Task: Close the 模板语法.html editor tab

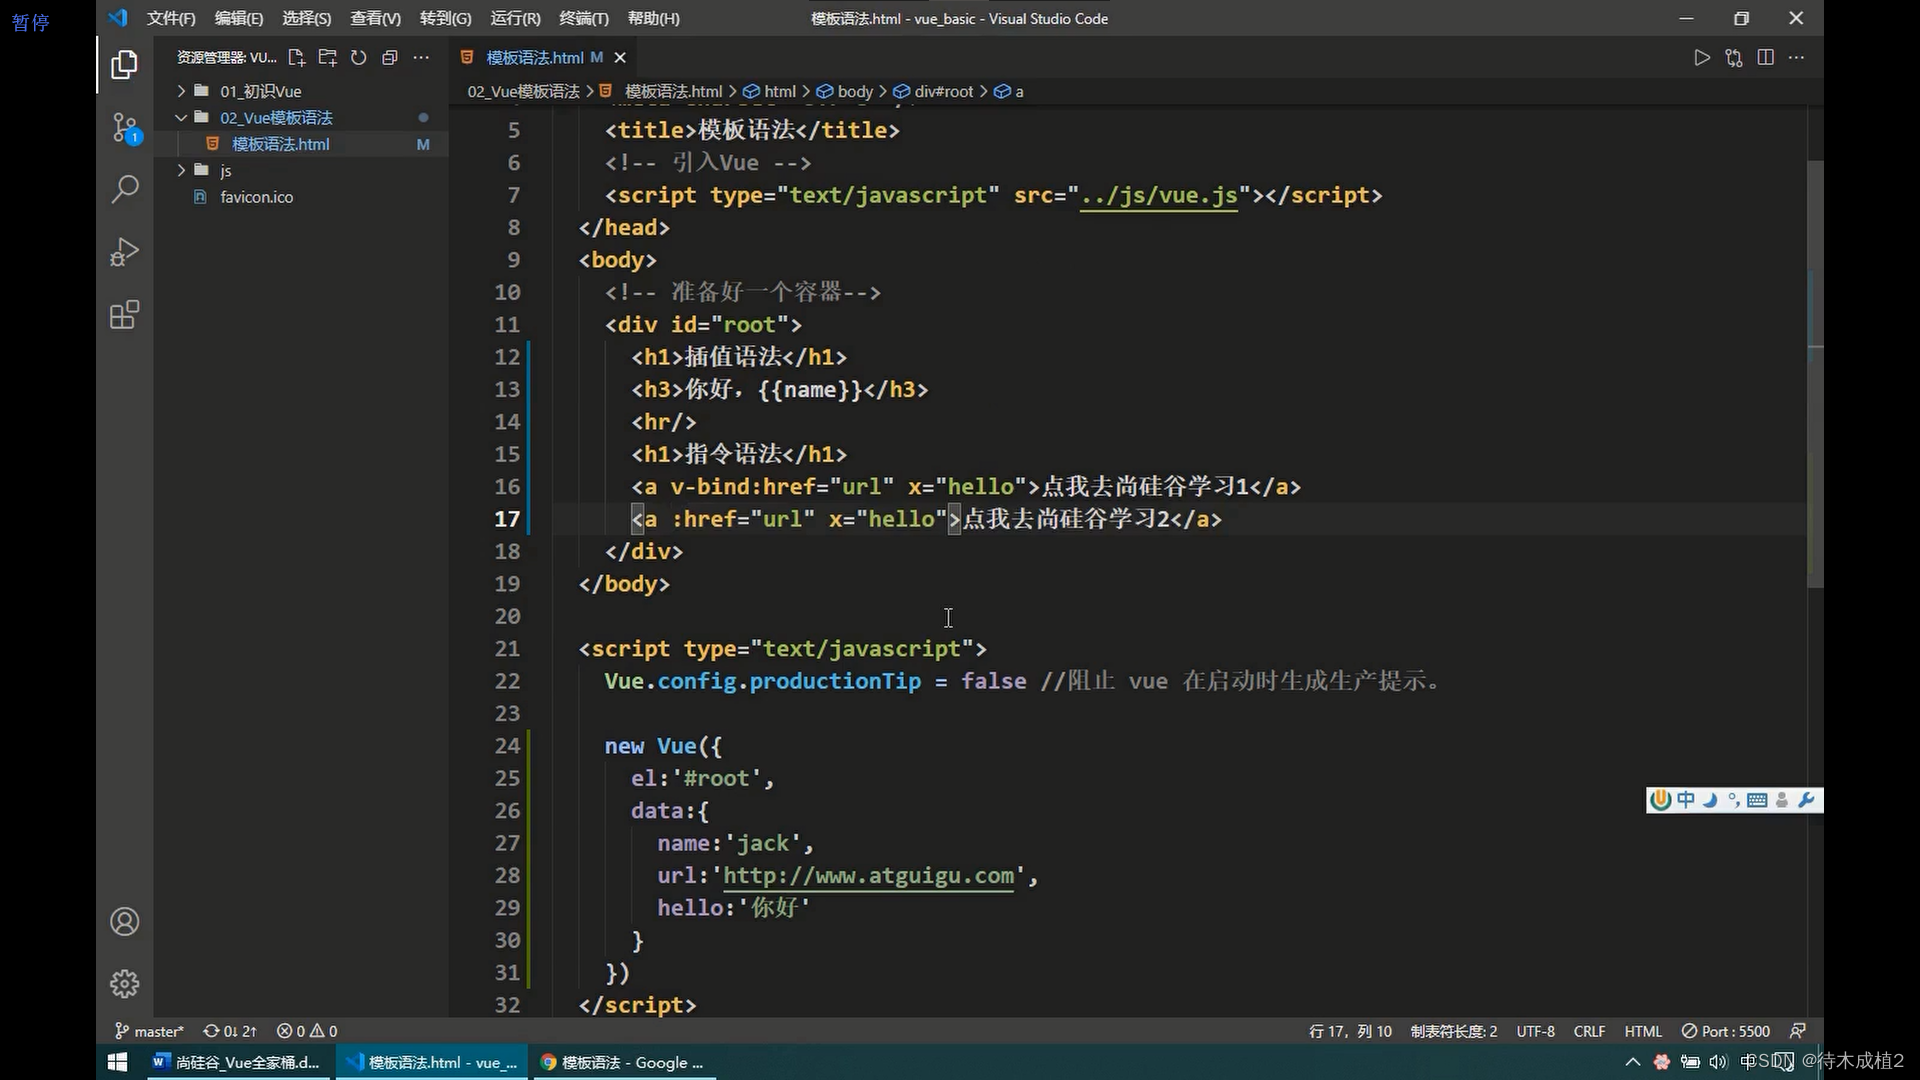Action: coord(620,58)
